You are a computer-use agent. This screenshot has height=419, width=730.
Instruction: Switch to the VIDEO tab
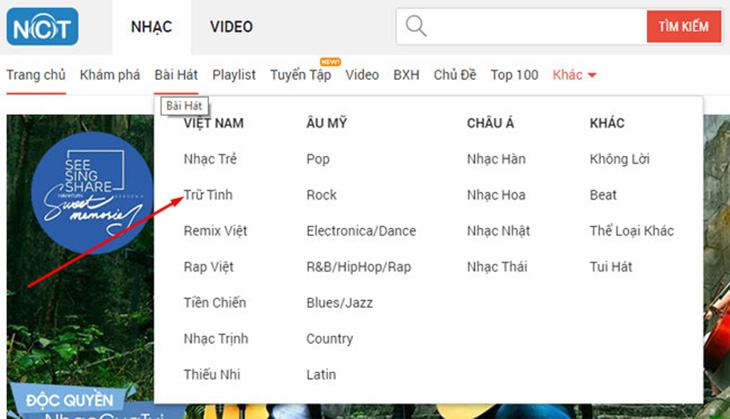tap(231, 27)
